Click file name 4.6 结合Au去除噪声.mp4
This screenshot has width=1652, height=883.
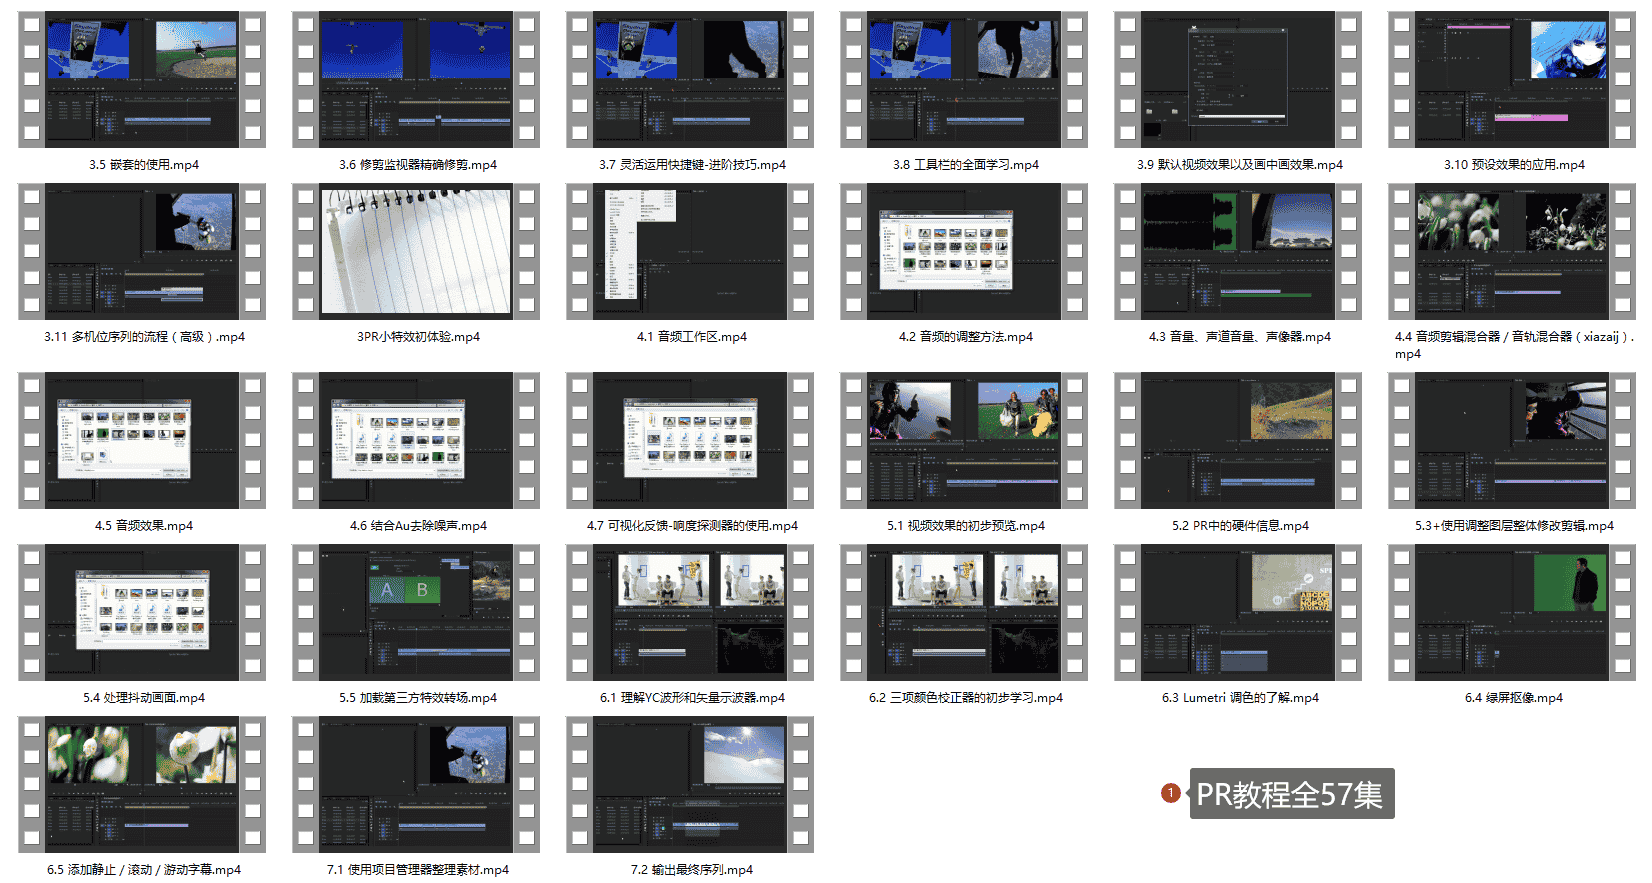[x=418, y=526]
